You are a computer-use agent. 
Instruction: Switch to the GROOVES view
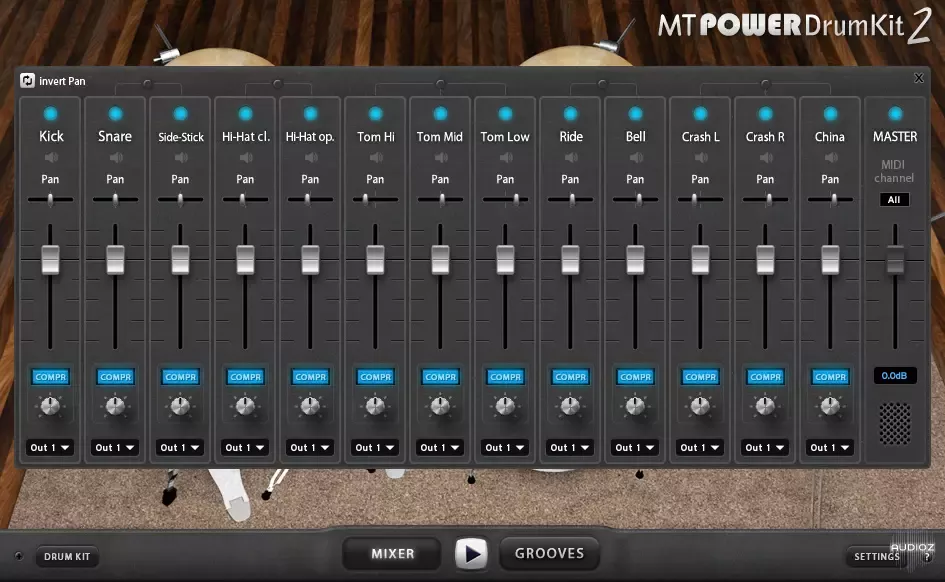549,554
